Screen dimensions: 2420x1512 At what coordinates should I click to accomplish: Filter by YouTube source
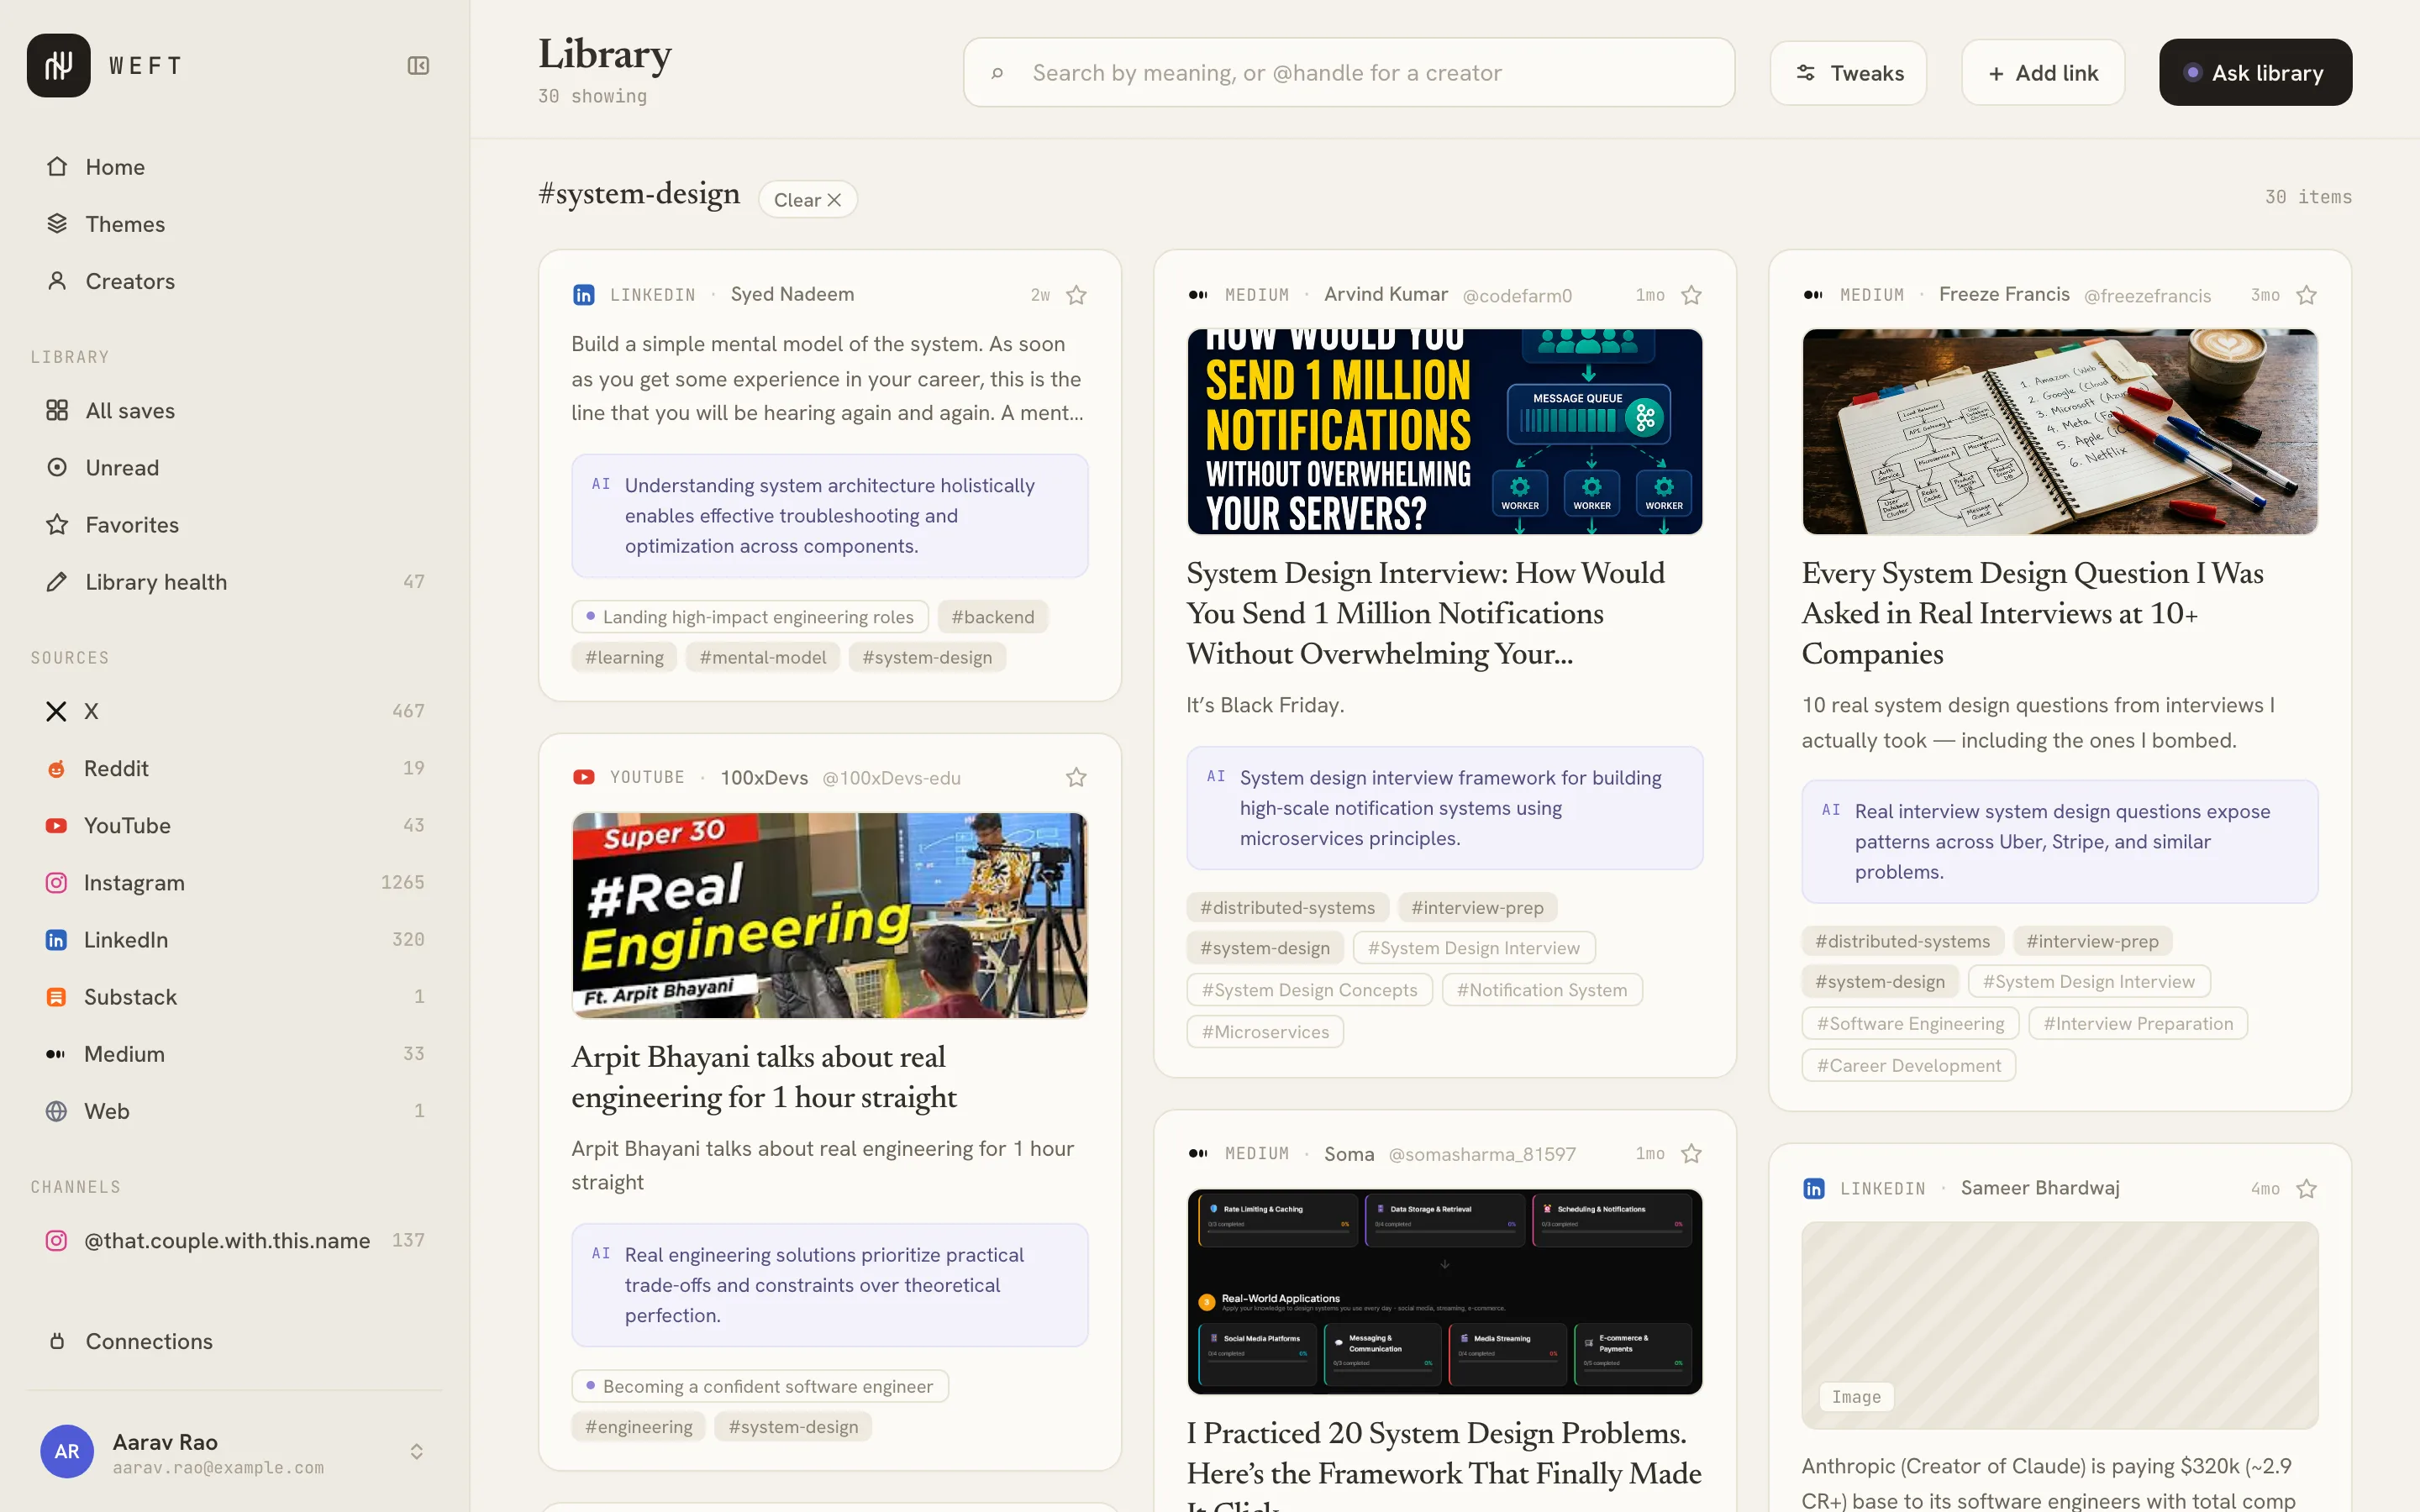tap(235, 825)
